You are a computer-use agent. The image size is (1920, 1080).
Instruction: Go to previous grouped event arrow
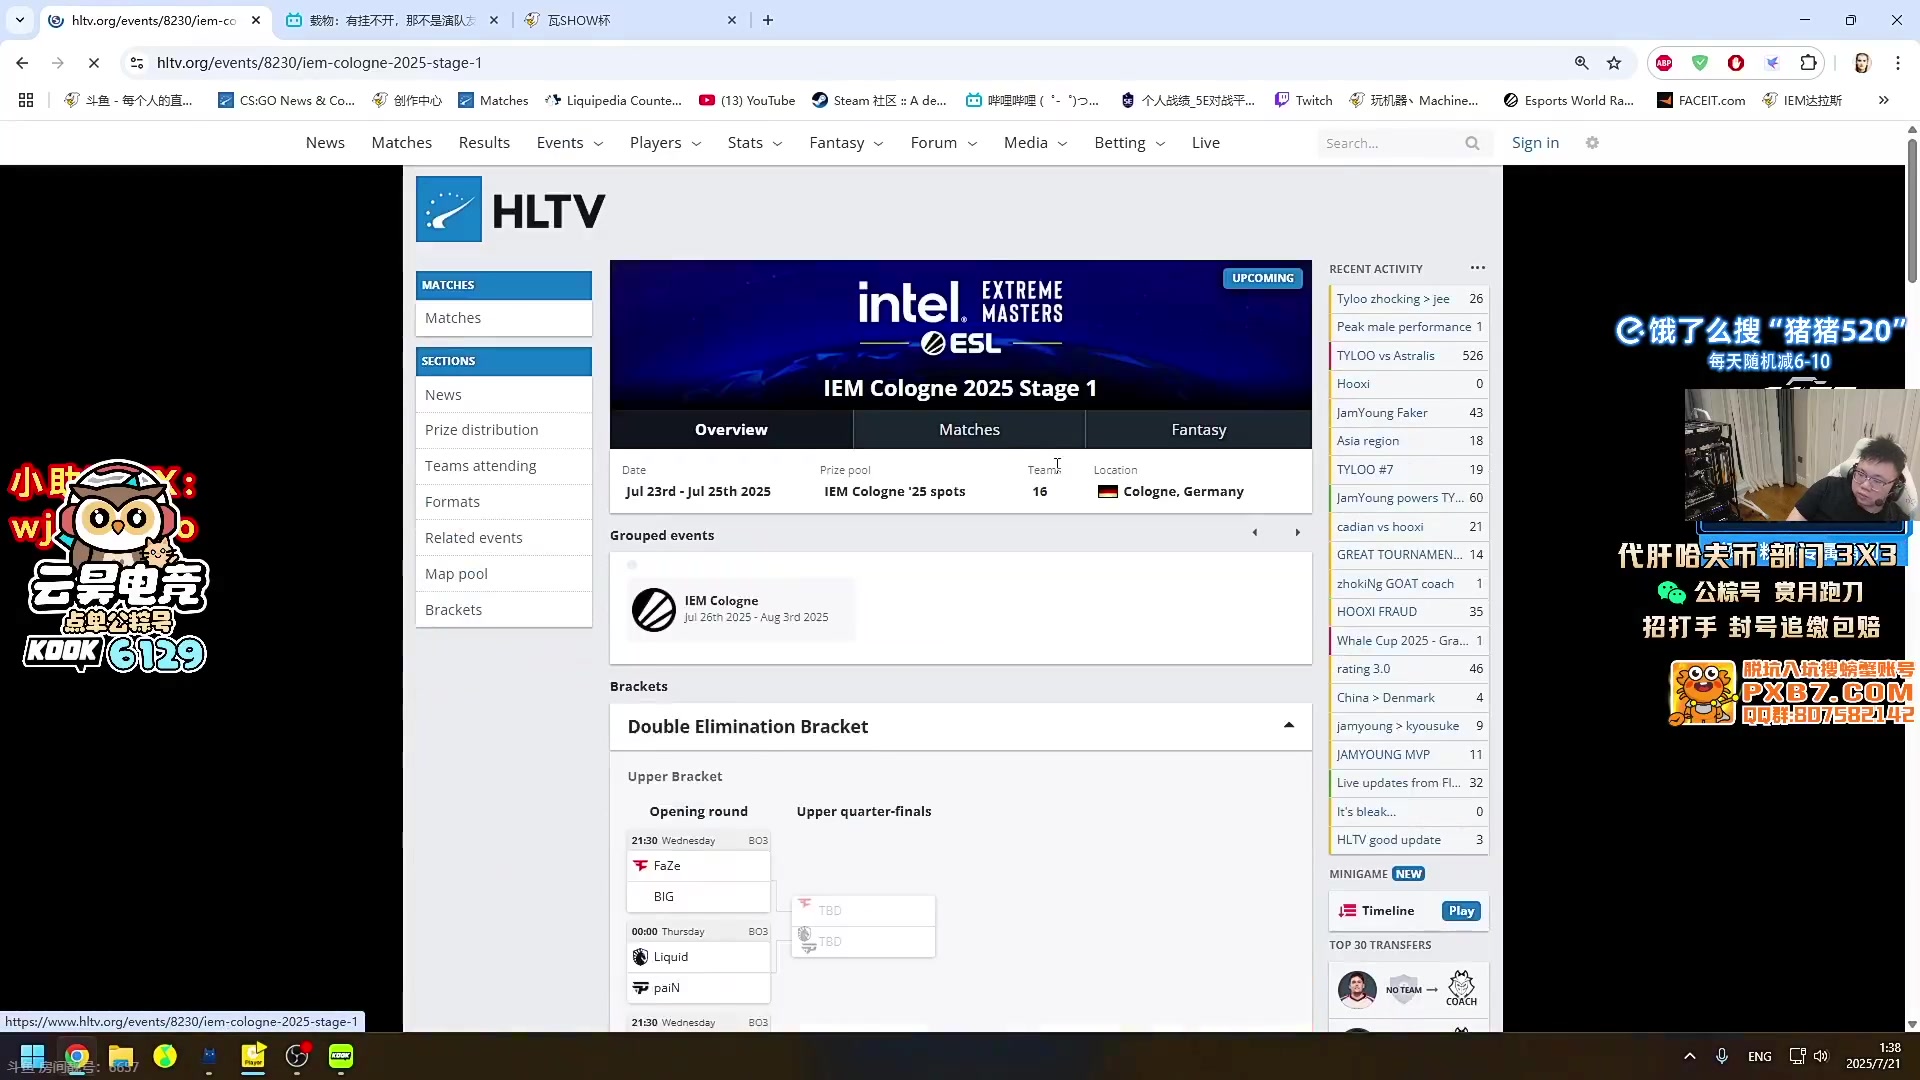tap(1255, 533)
